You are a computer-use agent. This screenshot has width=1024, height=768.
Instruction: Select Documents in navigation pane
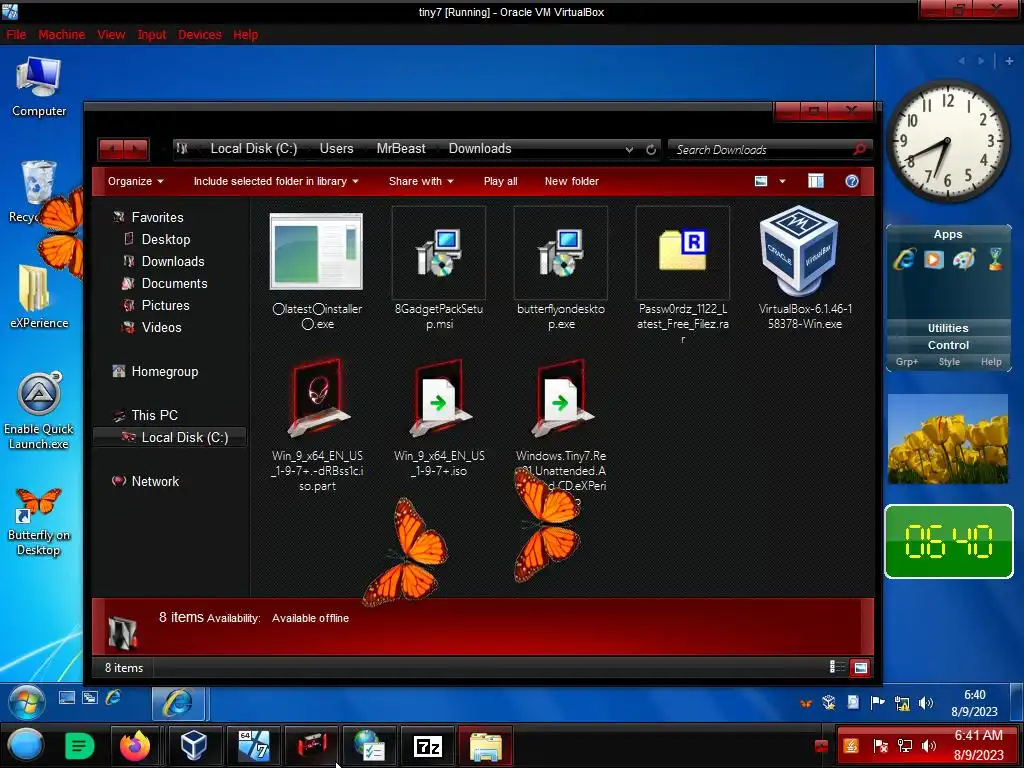pos(174,283)
